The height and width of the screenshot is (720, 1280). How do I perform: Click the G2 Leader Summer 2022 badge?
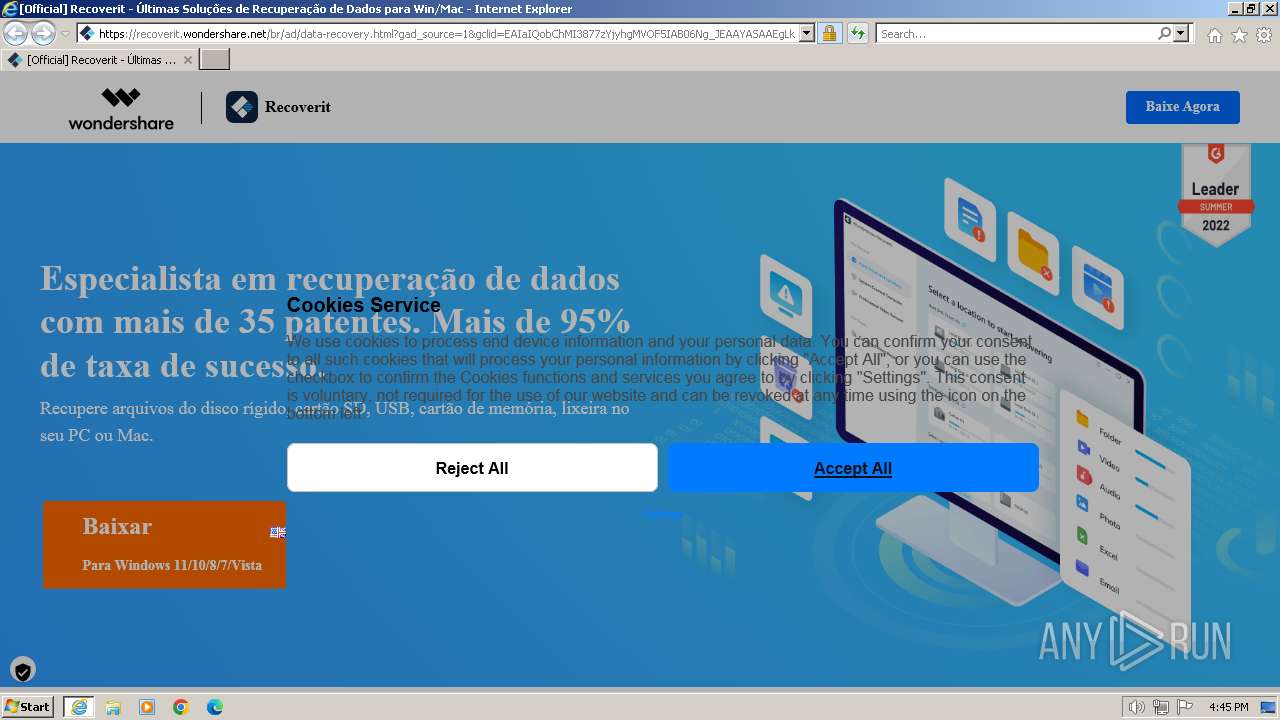(1215, 195)
